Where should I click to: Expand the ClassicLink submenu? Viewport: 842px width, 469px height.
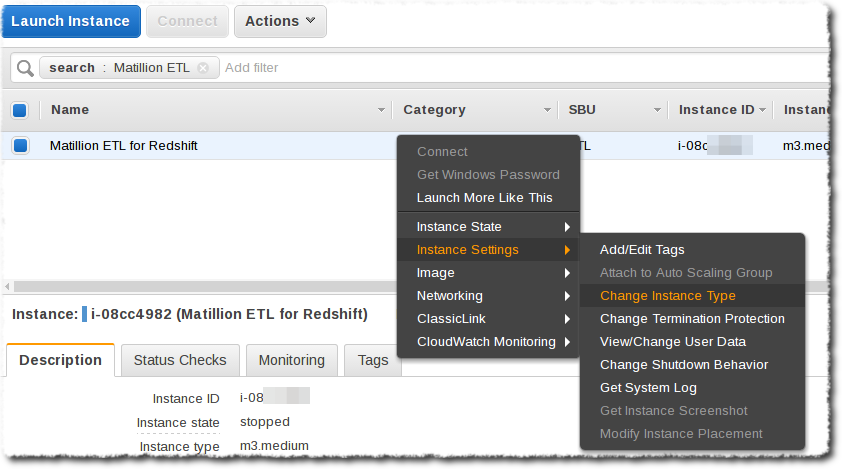[488, 319]
